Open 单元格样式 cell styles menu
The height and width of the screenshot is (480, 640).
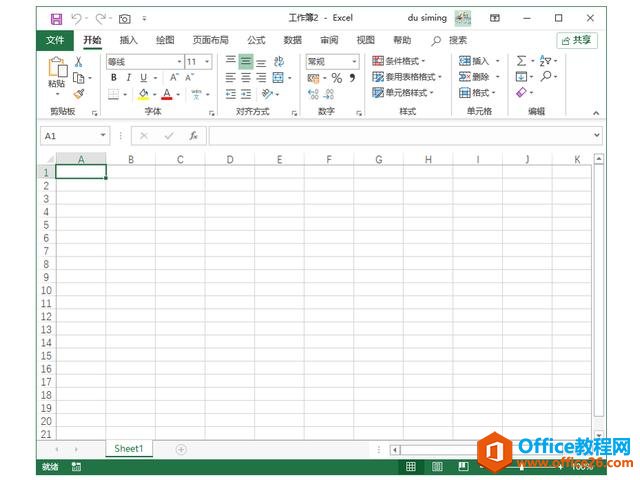point(402,93)
